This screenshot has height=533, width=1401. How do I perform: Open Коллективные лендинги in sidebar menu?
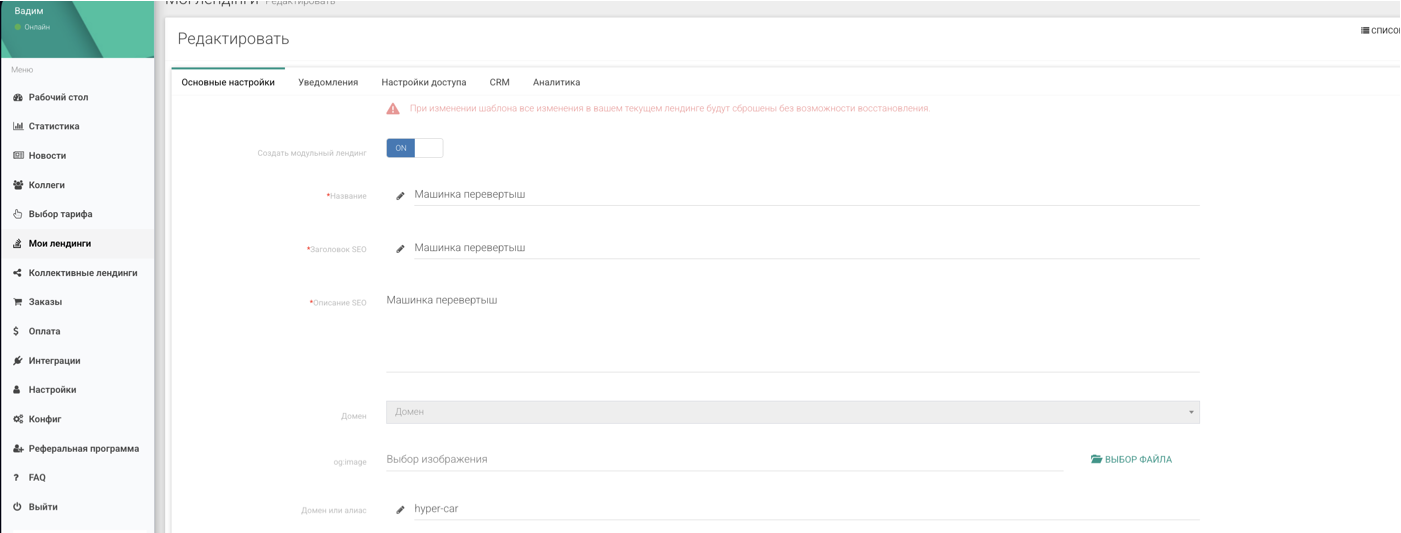(83, 273)
